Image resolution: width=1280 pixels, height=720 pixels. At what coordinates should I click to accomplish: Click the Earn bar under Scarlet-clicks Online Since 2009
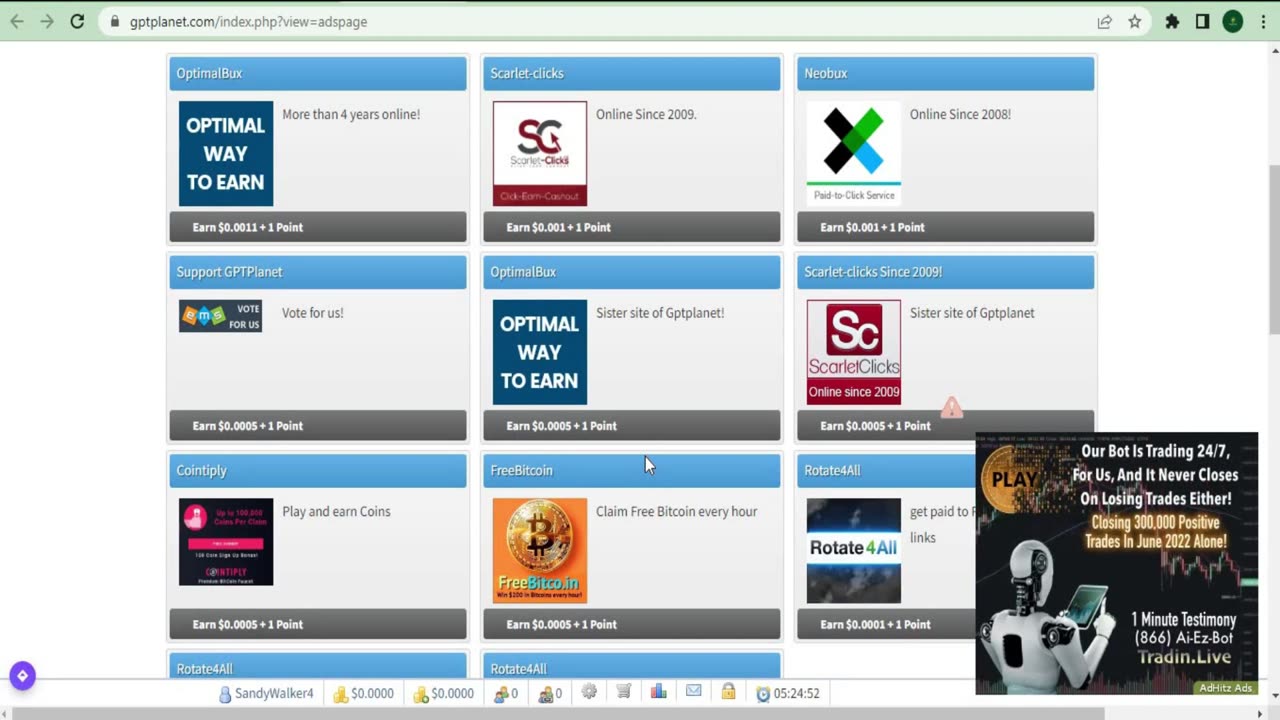click(632, 227)
